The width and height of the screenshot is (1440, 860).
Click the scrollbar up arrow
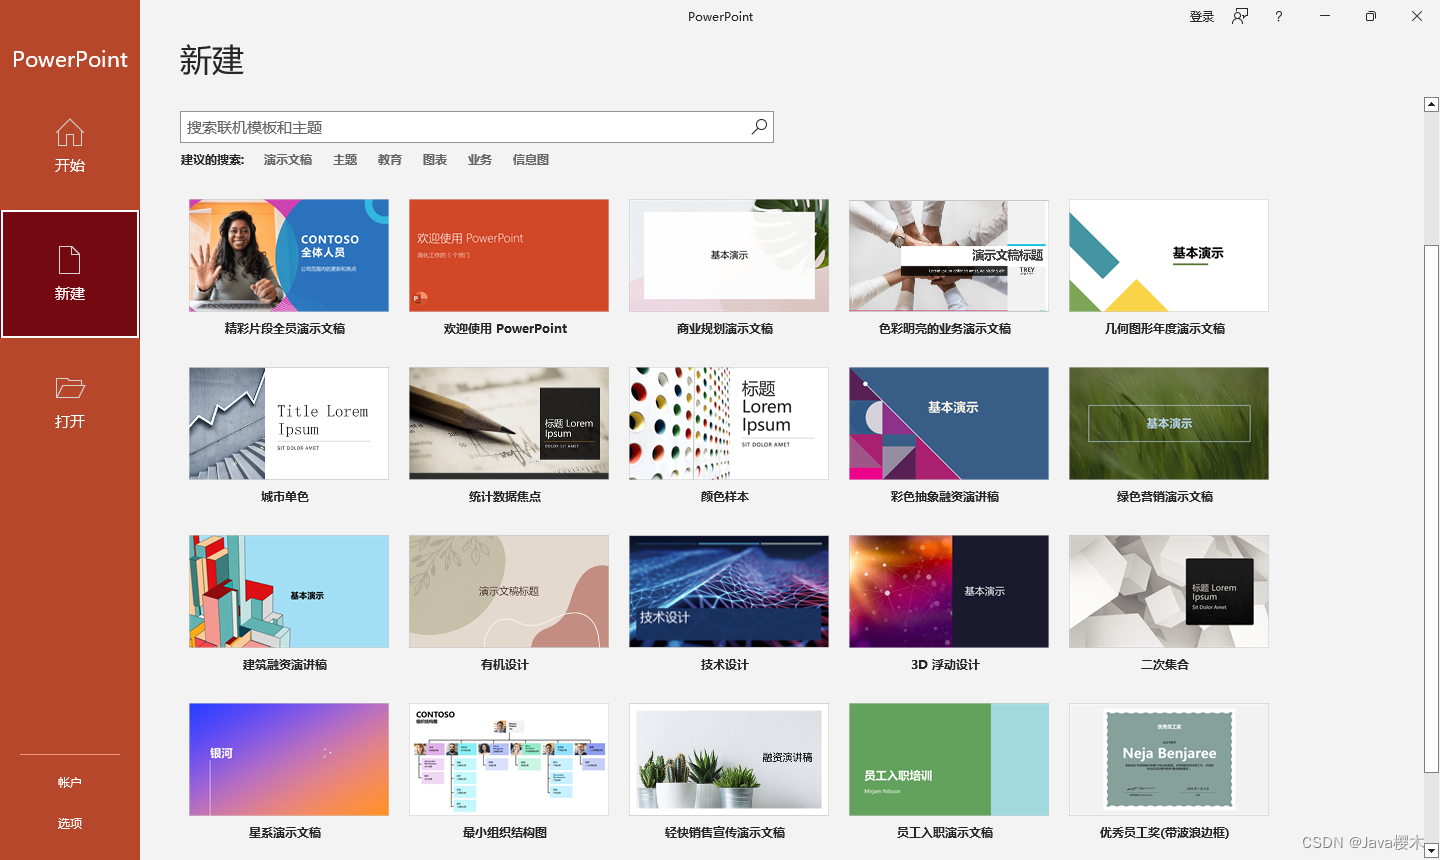[x=1431, y=104]
